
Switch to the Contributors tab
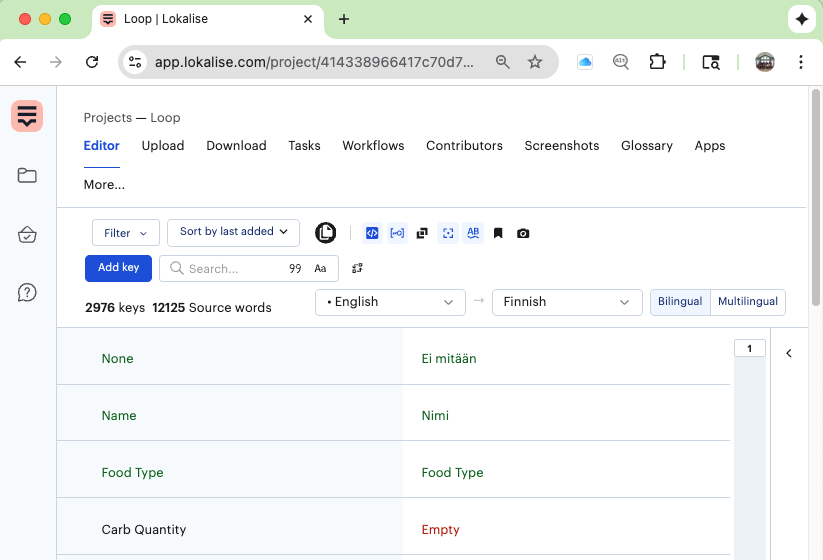pyautogui.click(x=464, y=146)
